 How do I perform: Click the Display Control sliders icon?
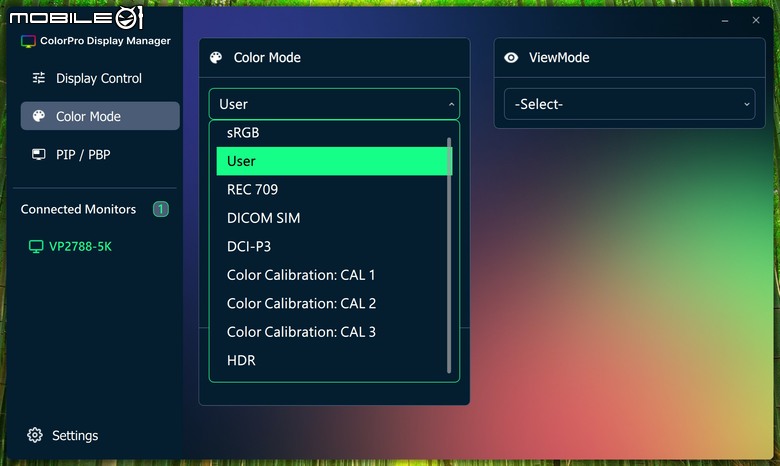39,78
